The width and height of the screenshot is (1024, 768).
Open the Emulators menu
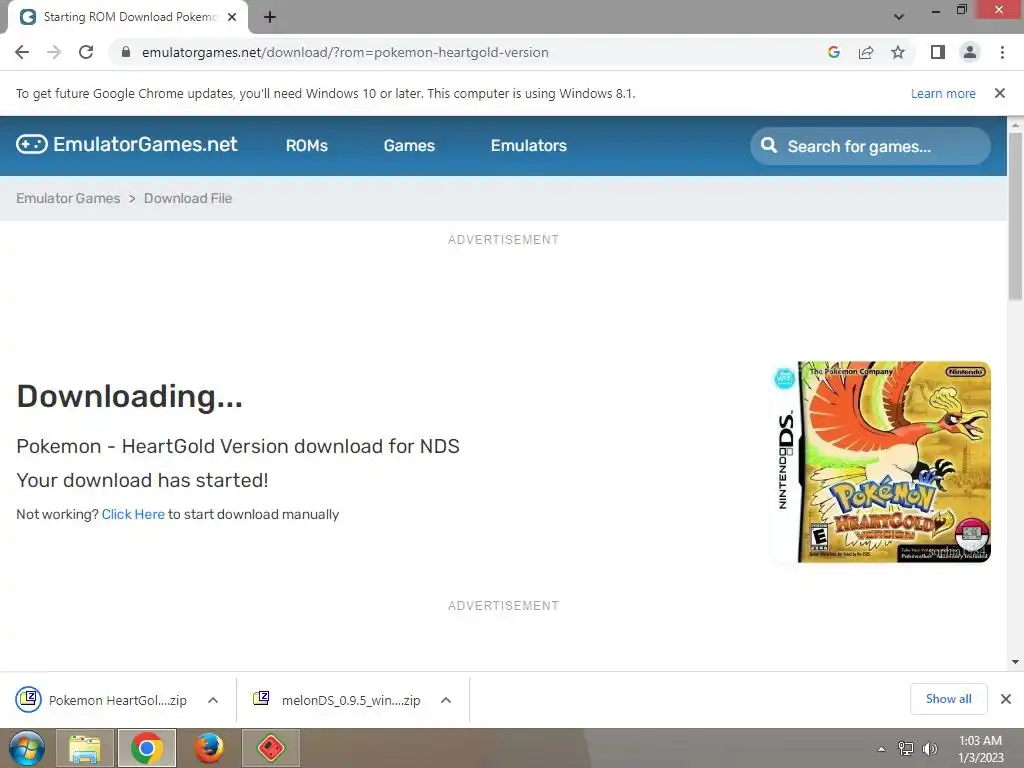[529, 146]
